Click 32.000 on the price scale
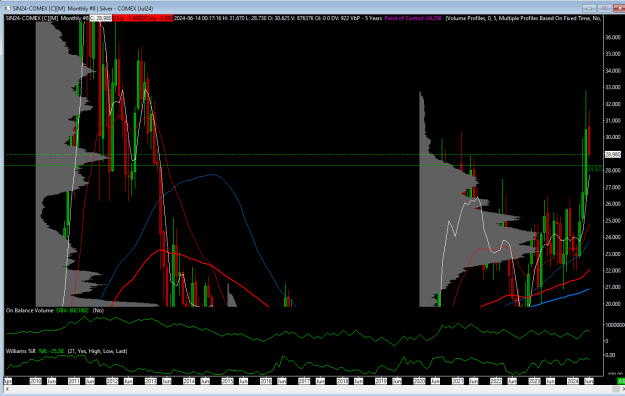This screenshot has width=625, height=396. (x=613, y=104)
